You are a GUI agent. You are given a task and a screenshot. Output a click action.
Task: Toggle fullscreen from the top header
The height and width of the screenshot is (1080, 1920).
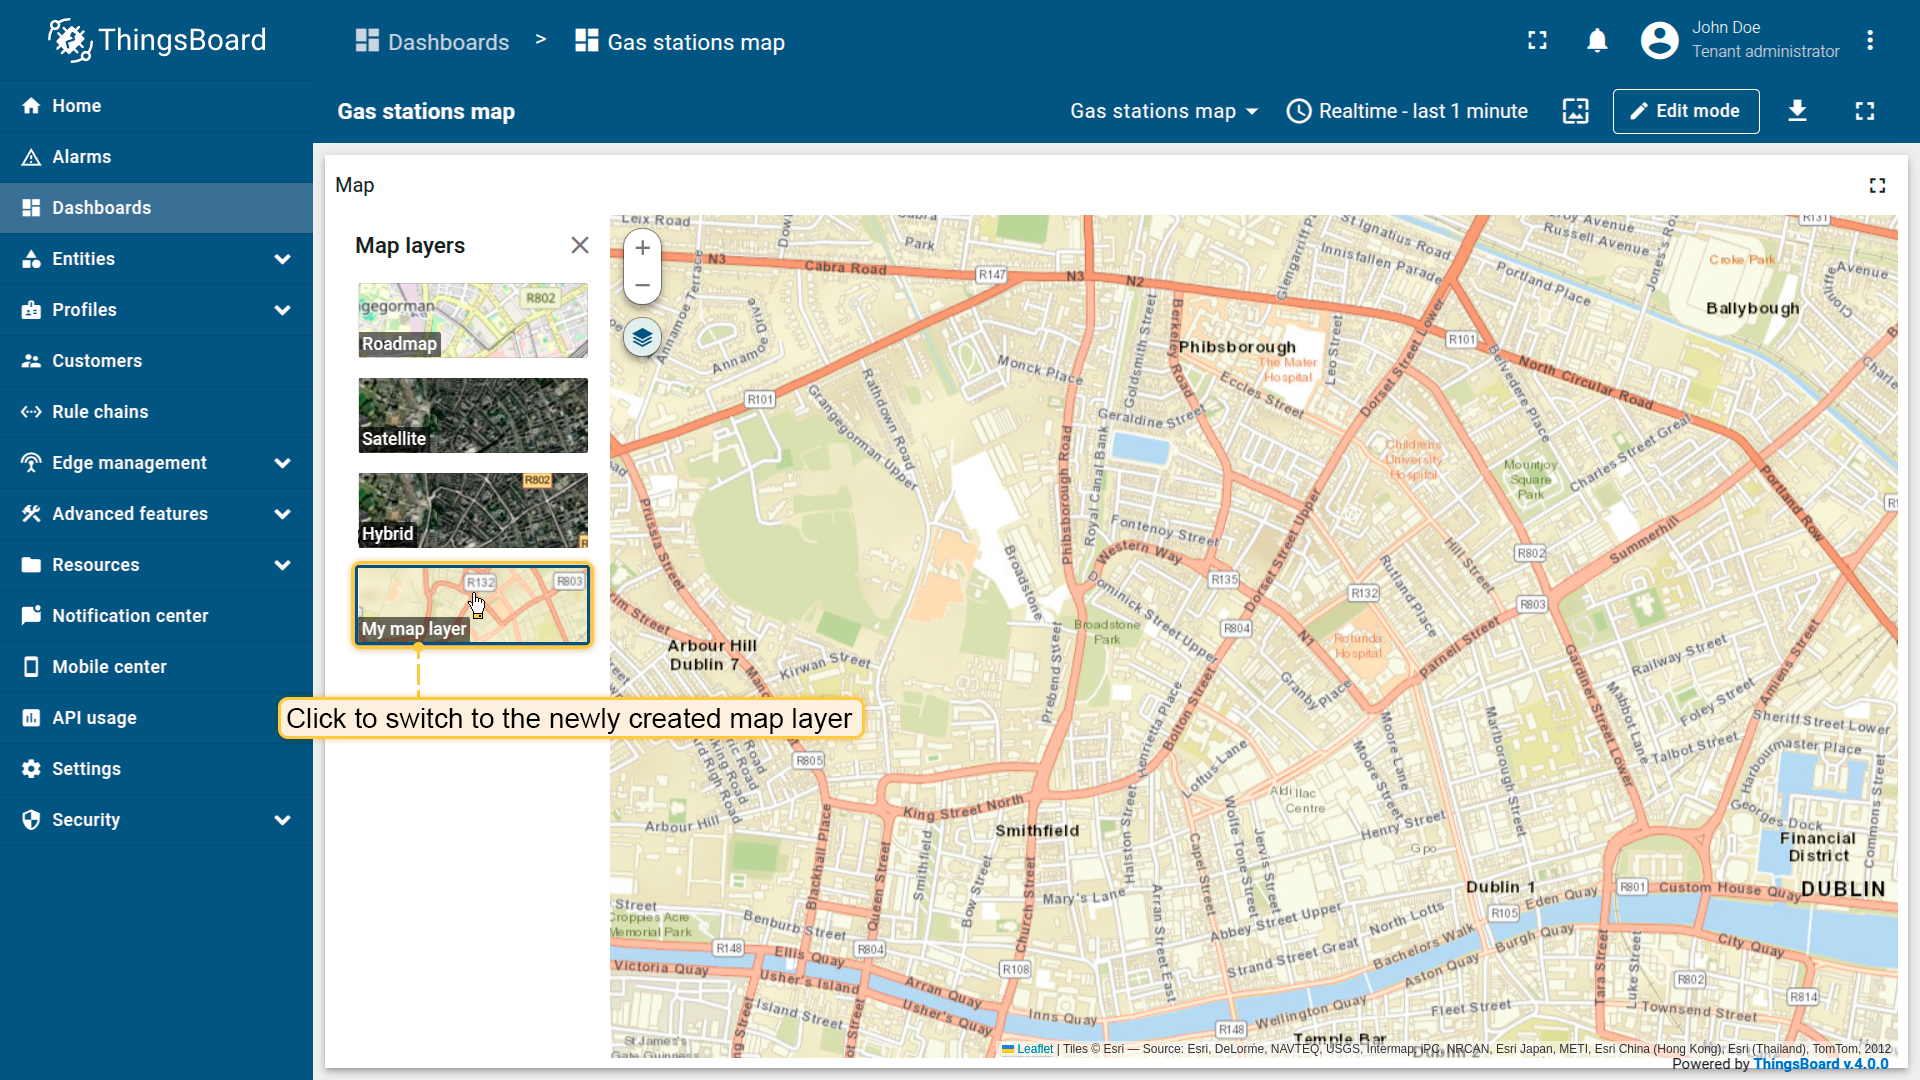1537,41
